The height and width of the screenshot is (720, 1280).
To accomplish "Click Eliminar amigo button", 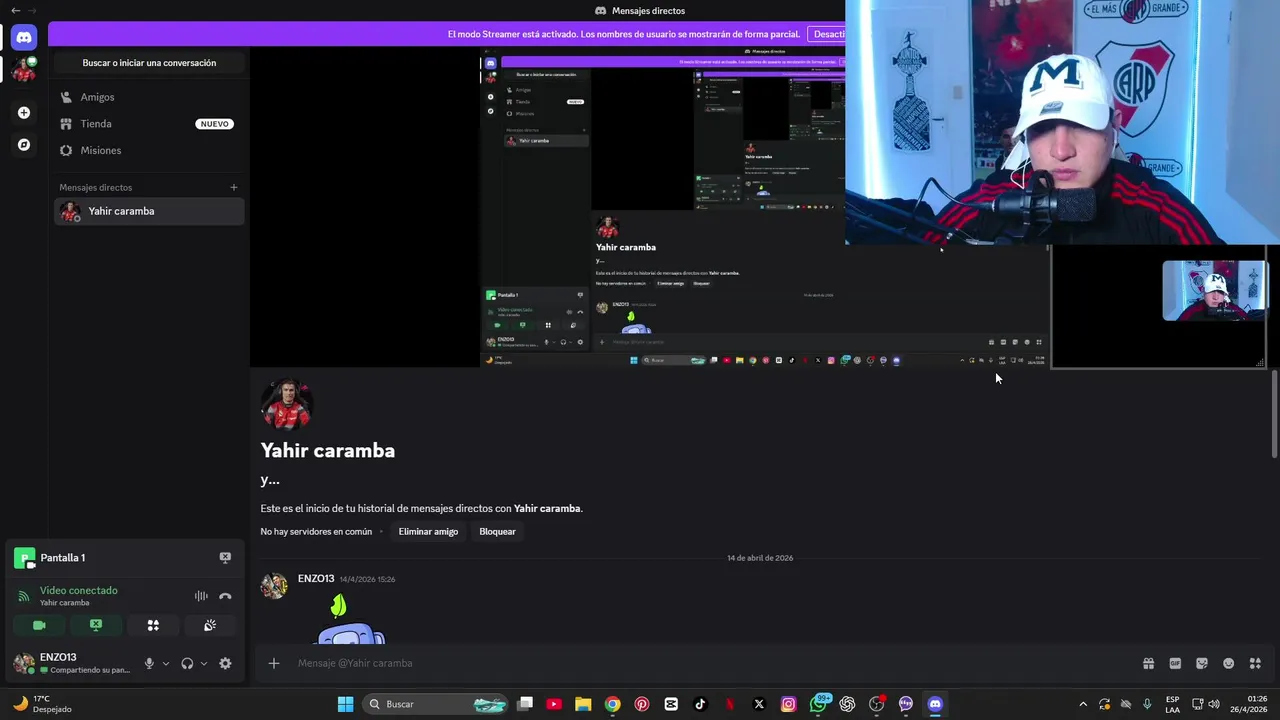I will (x=428, y=532).
